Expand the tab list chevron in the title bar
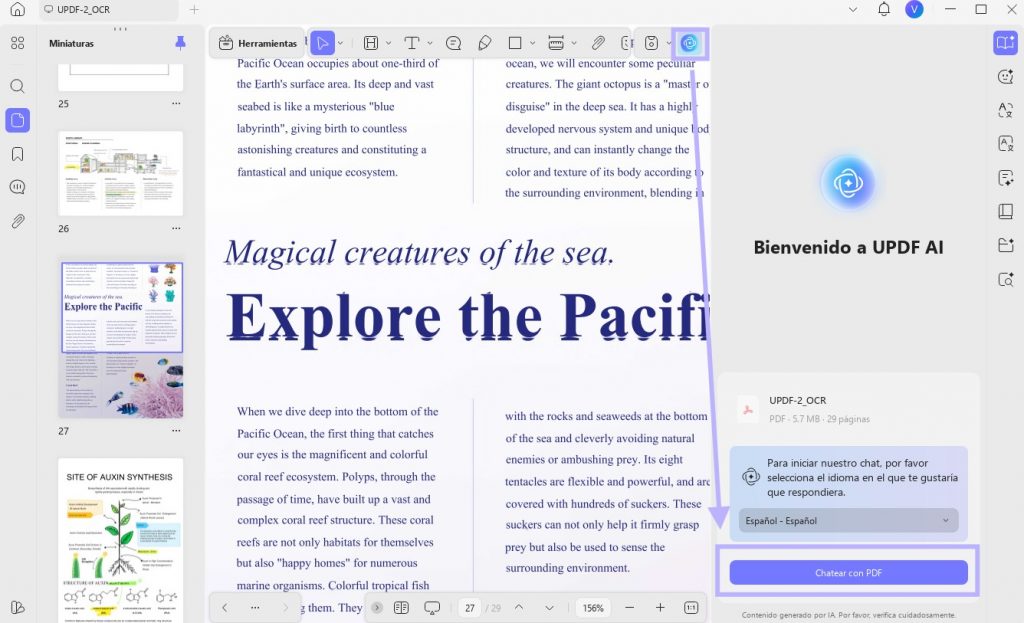 click(x=853, y=10)
